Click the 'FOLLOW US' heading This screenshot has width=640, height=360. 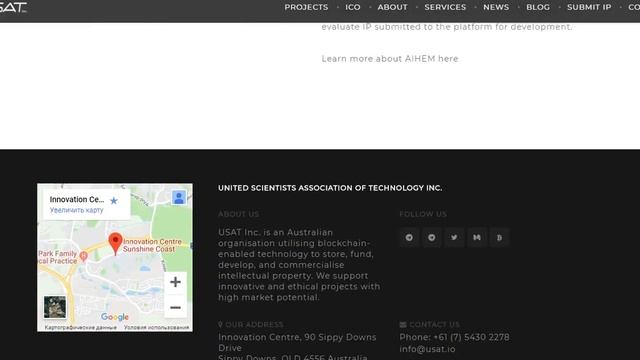tap(423, 214)
